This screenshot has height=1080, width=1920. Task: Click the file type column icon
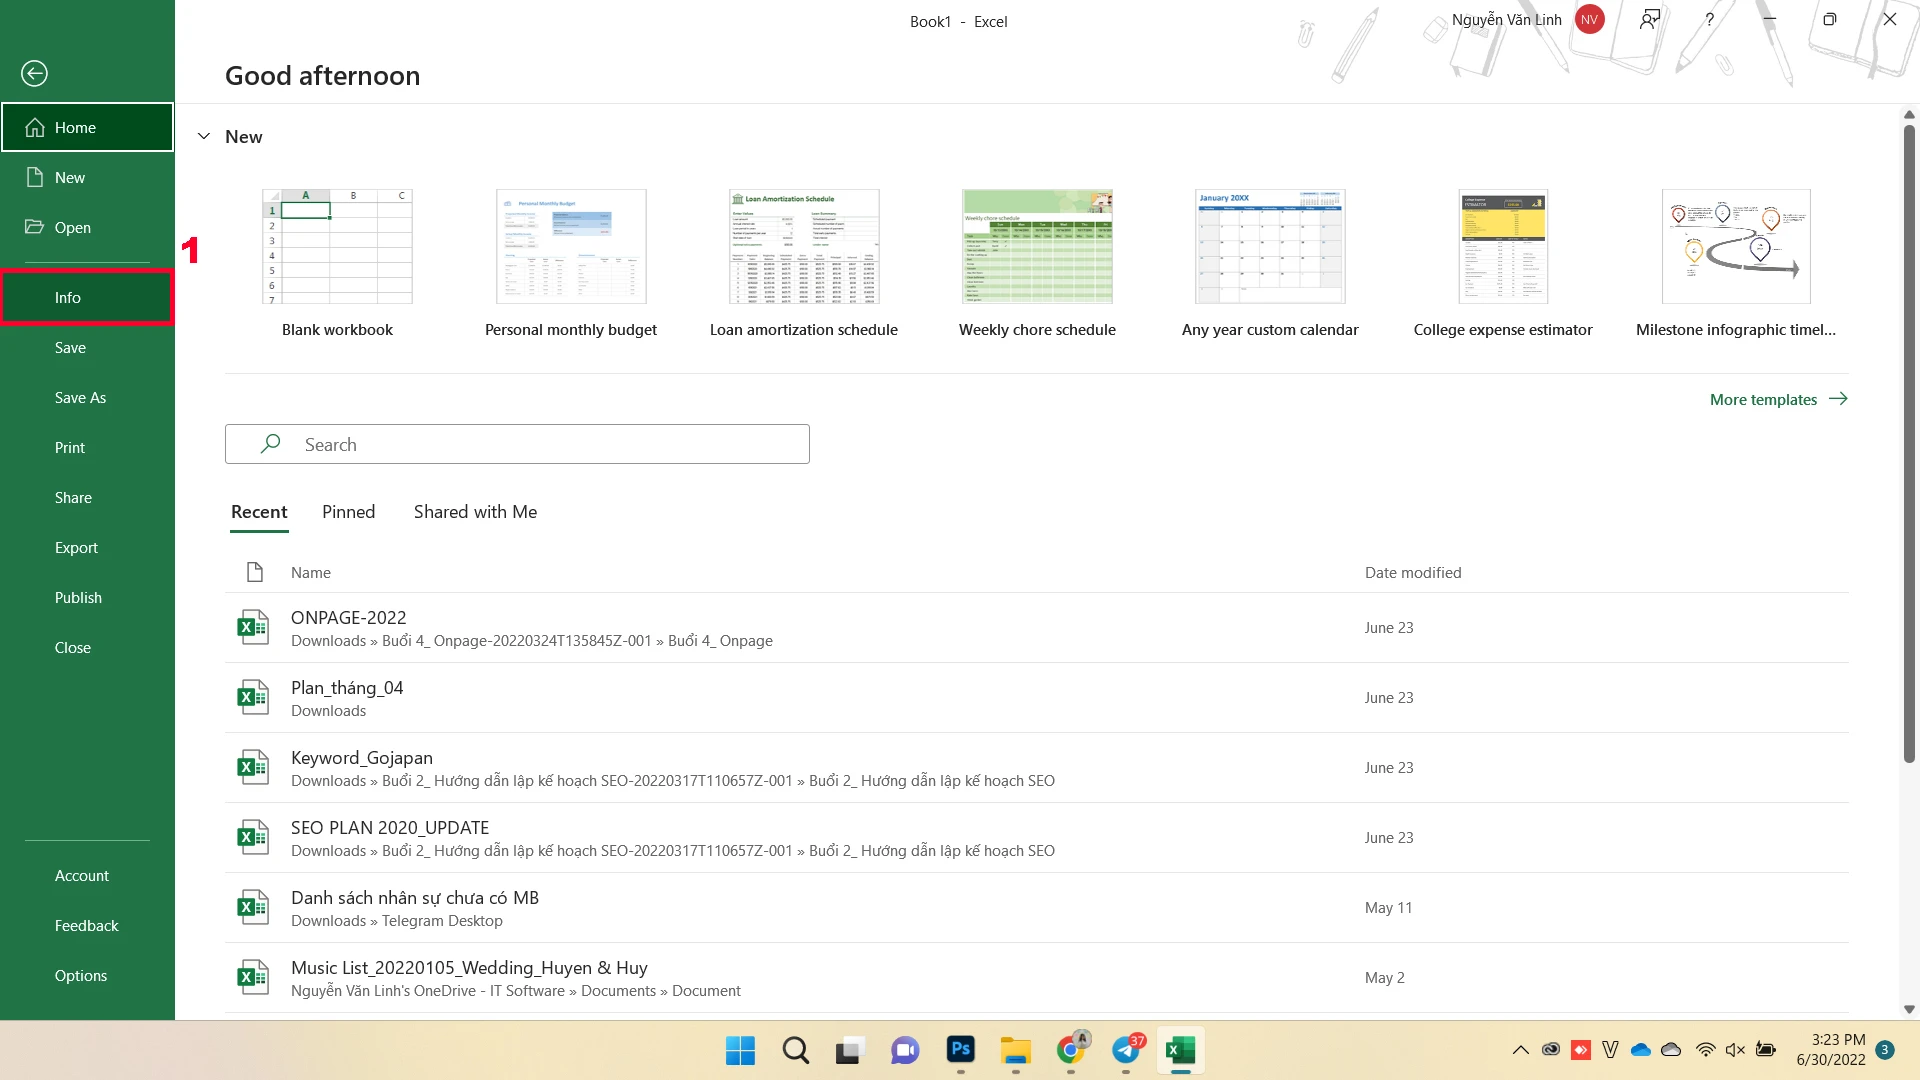(254, 572)
